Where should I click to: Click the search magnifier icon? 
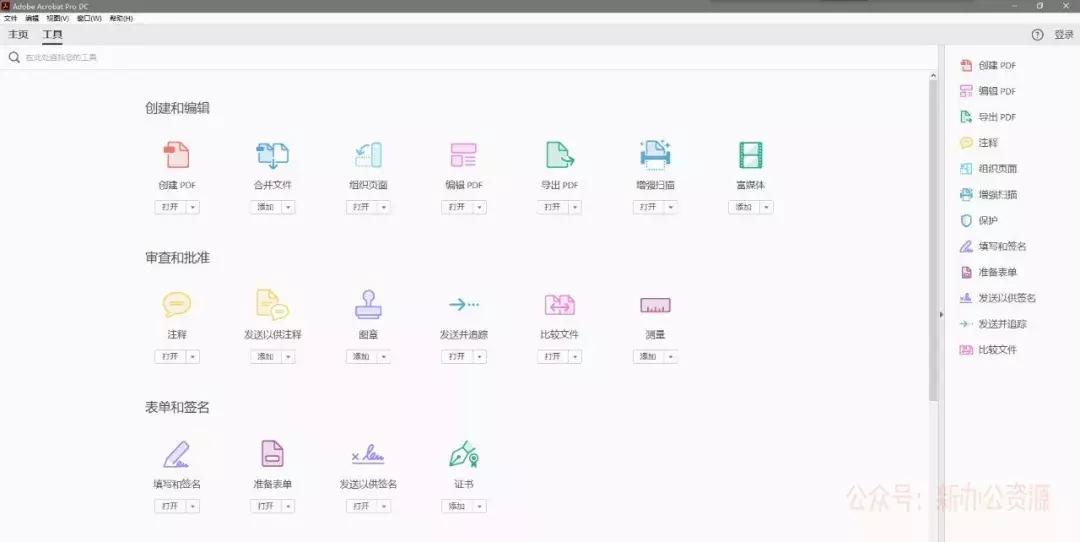point(14,57)
